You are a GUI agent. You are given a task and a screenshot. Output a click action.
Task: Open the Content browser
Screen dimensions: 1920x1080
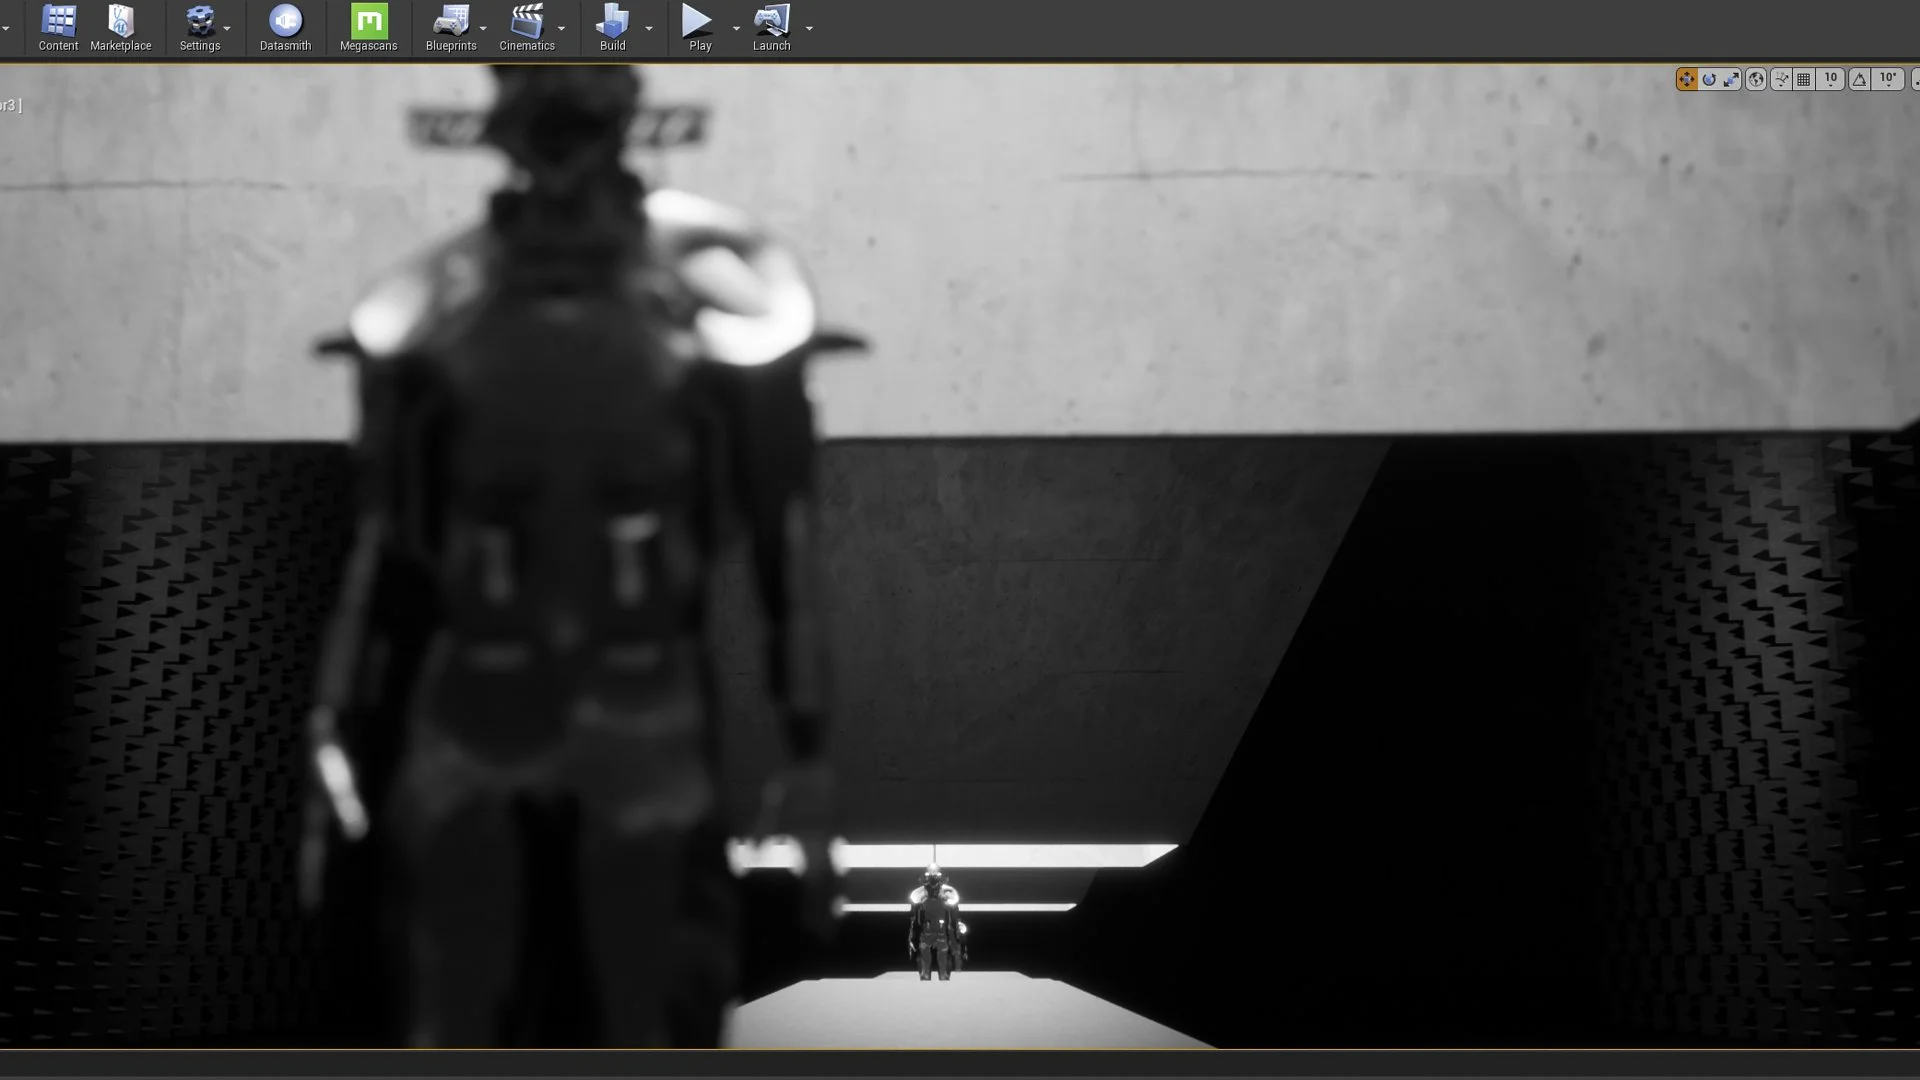click(x=58, y=28)
